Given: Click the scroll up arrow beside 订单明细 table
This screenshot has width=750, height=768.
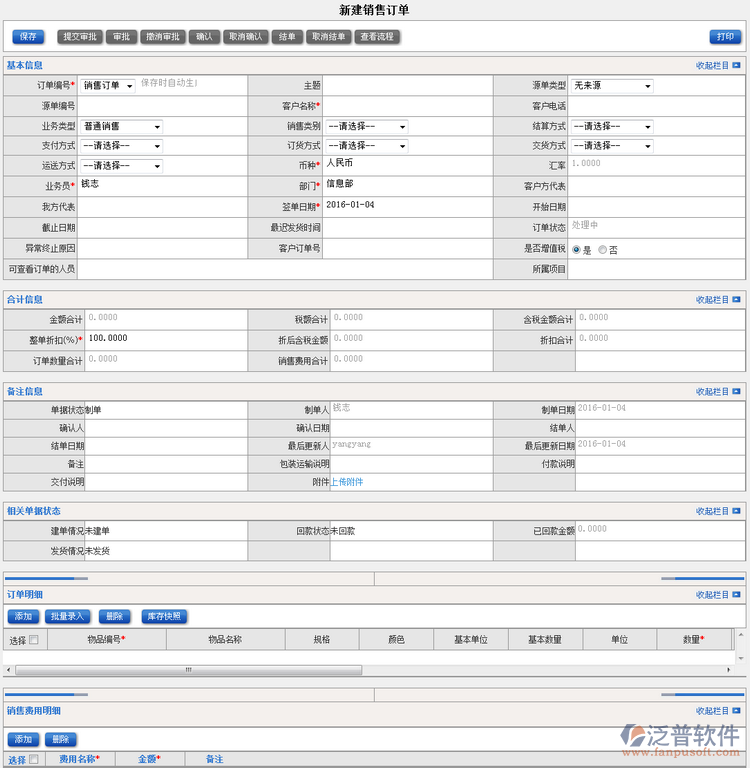Looking at the screenshot, I should coord(741,635).
